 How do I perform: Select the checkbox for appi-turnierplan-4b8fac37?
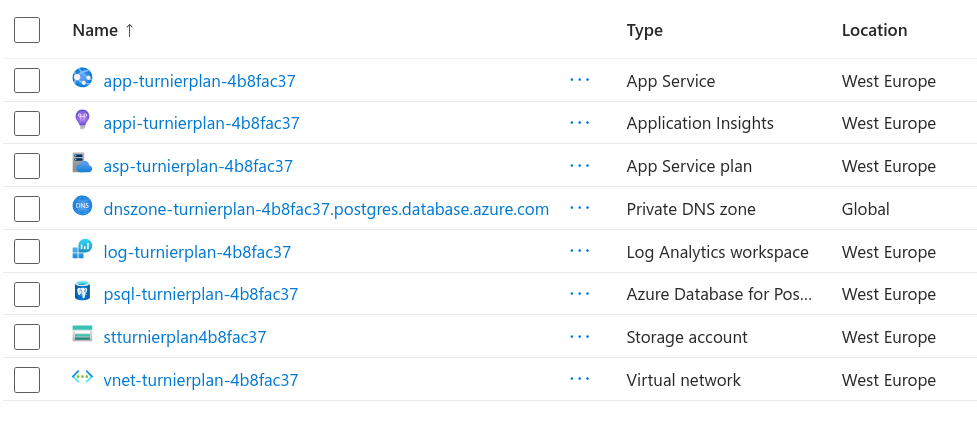(27, 123)
